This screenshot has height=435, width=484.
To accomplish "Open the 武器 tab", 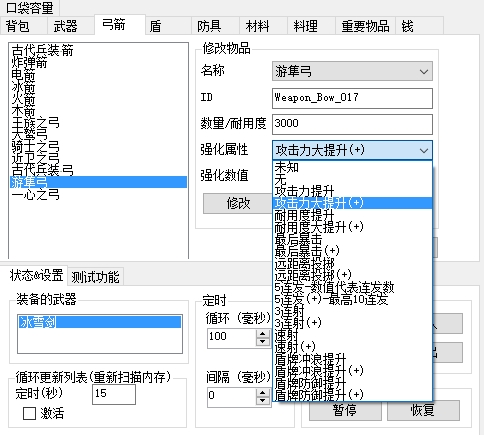I will coord(70,26).
